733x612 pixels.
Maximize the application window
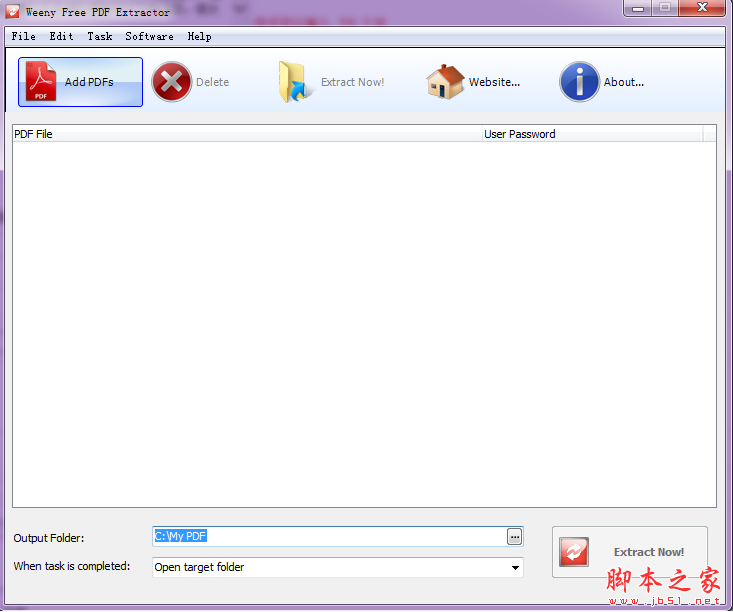[x=665, y=8]
